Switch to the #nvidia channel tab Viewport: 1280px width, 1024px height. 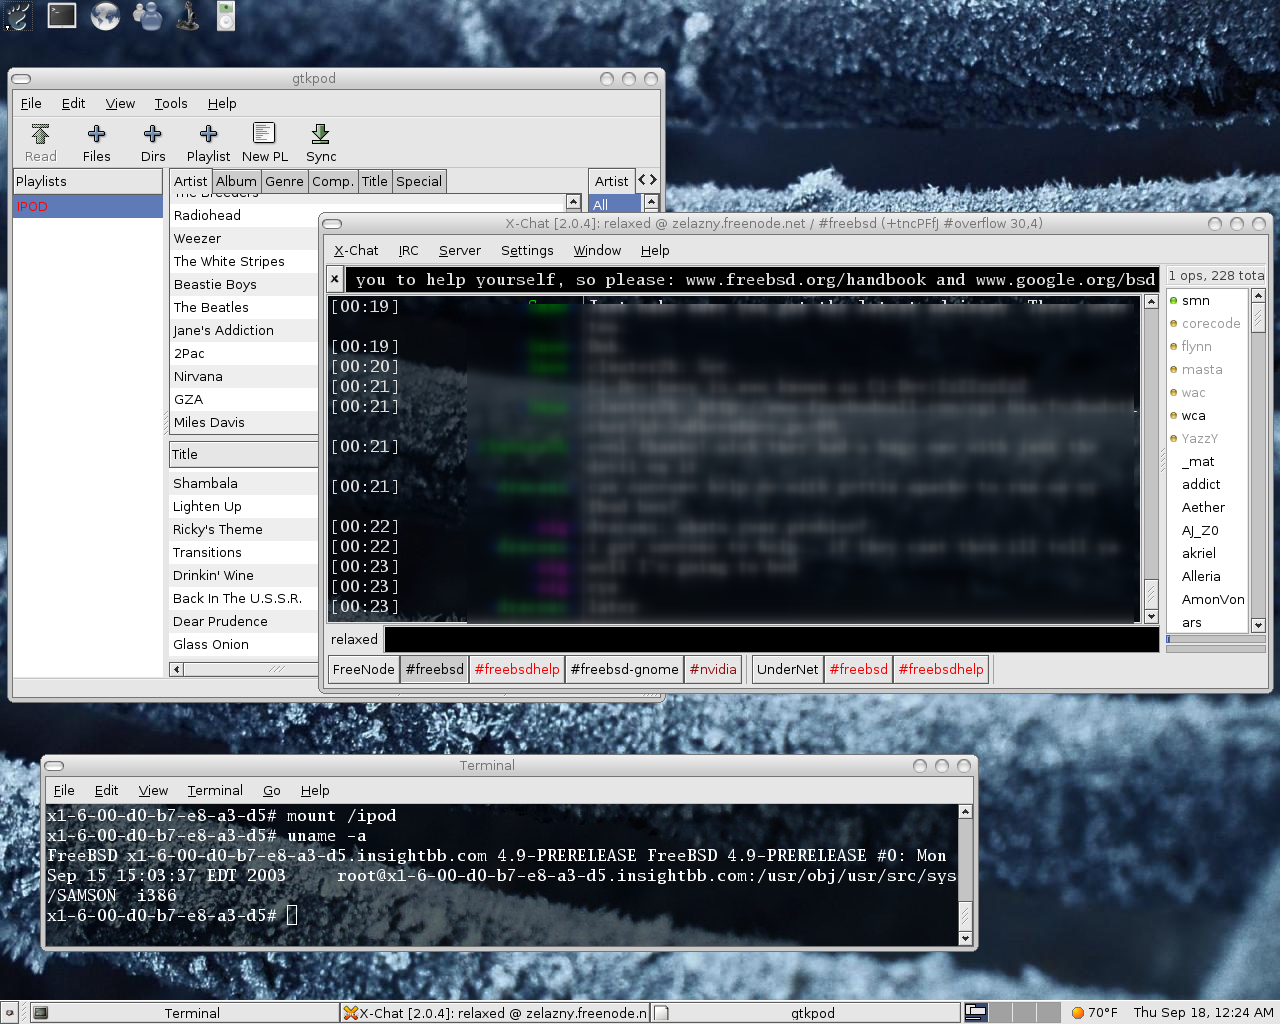pos(713,670)
